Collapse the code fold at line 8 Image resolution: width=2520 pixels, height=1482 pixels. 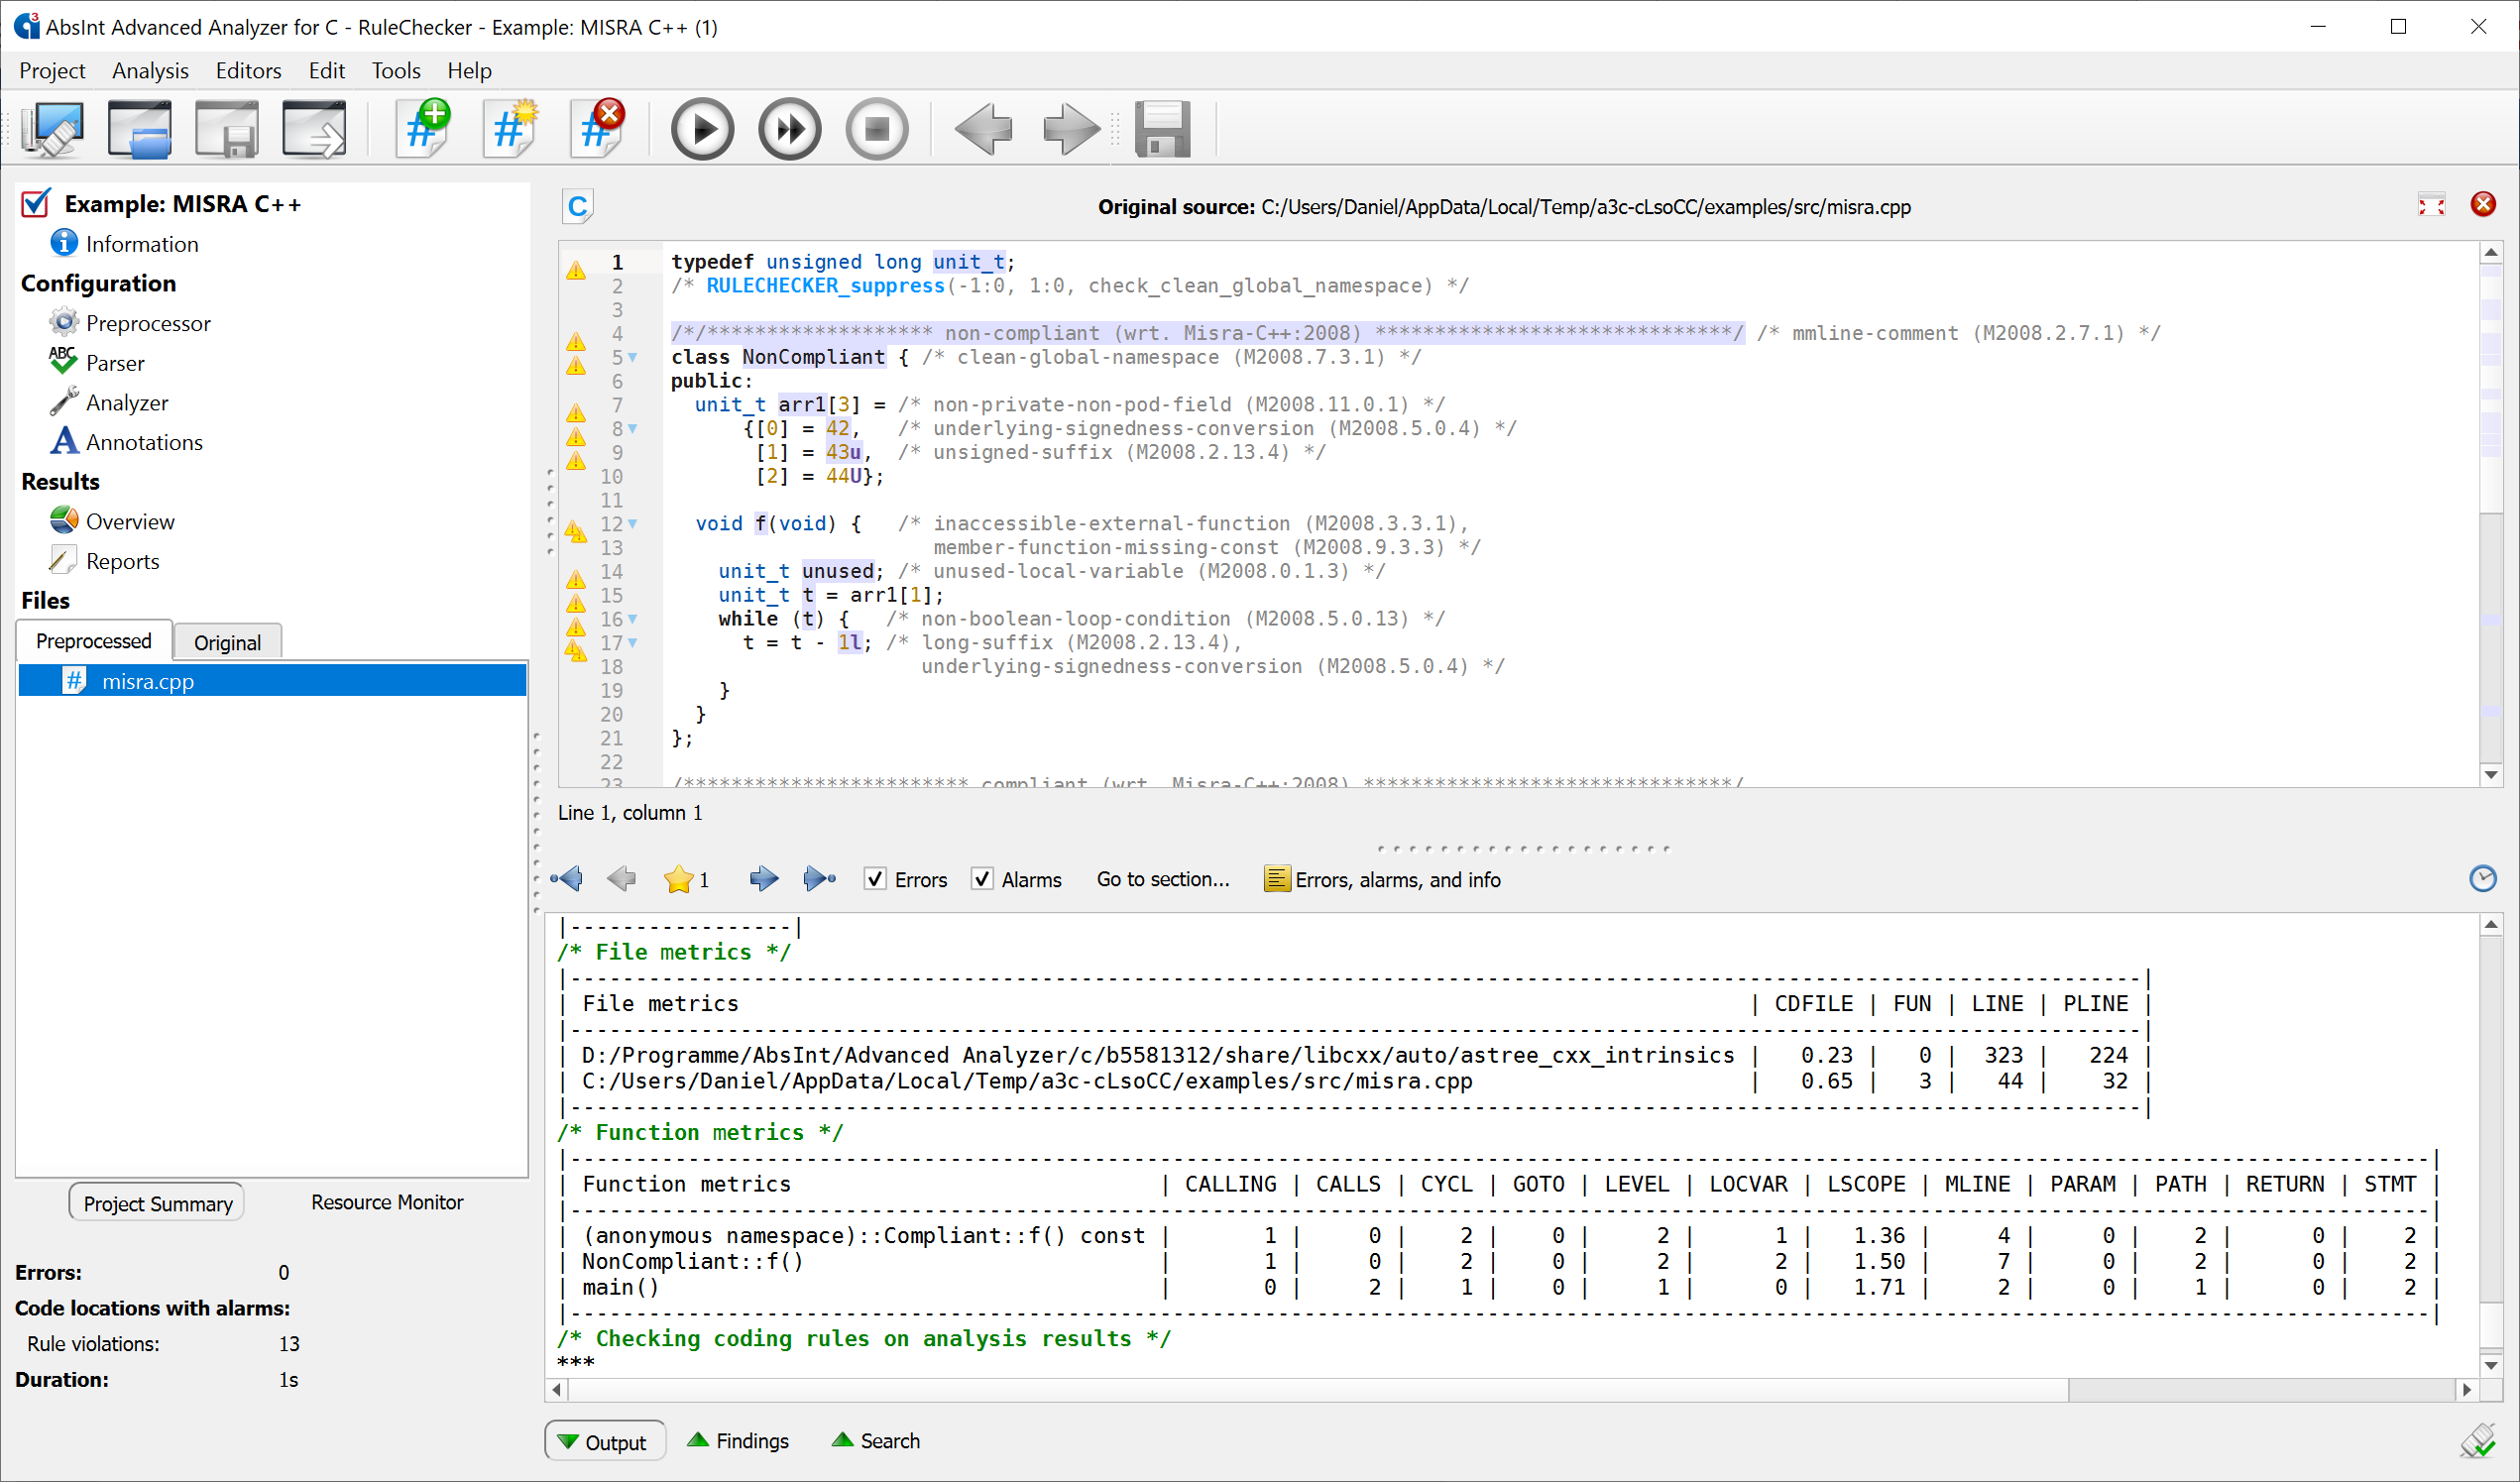point(632,429)
